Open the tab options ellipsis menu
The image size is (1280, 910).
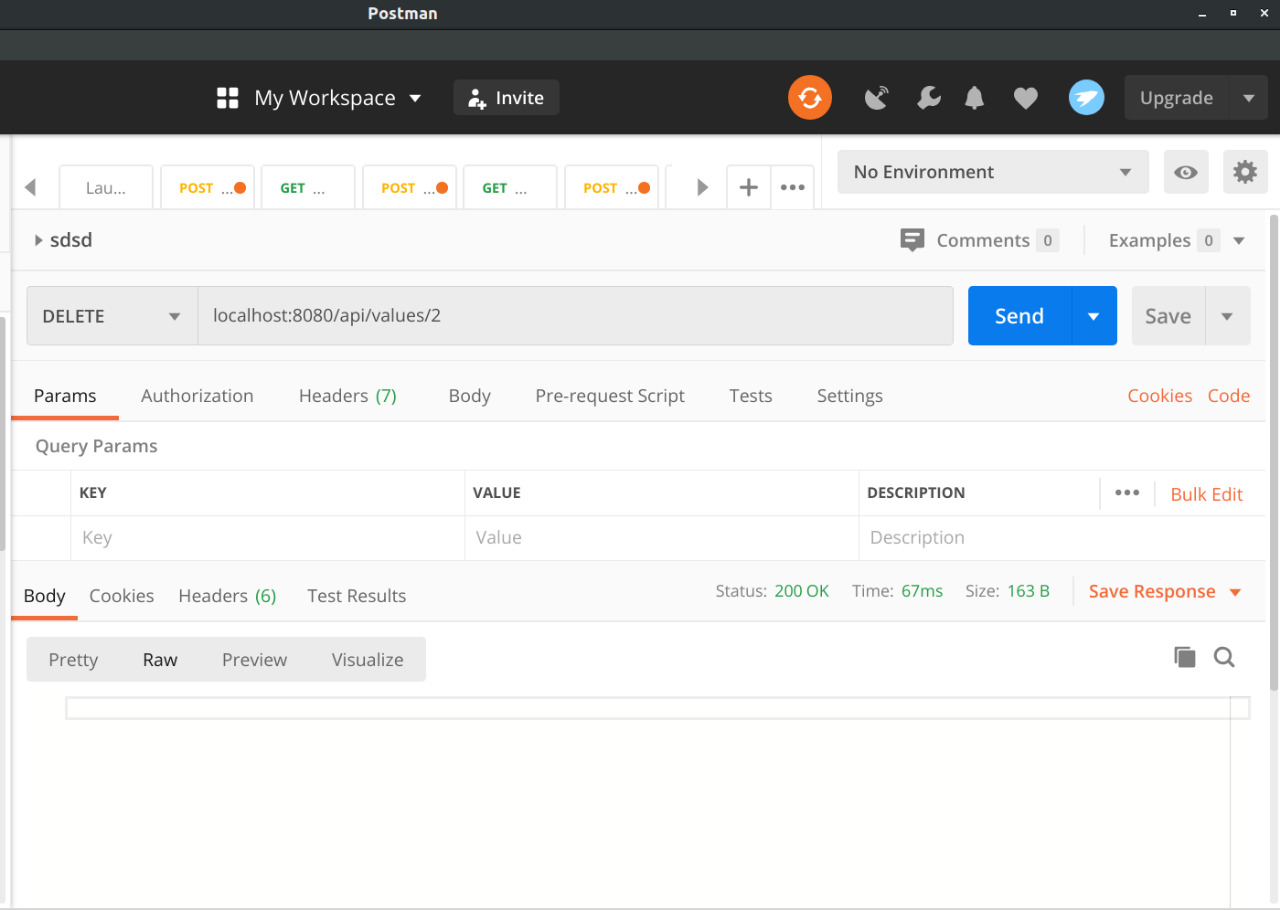[793, 187]
